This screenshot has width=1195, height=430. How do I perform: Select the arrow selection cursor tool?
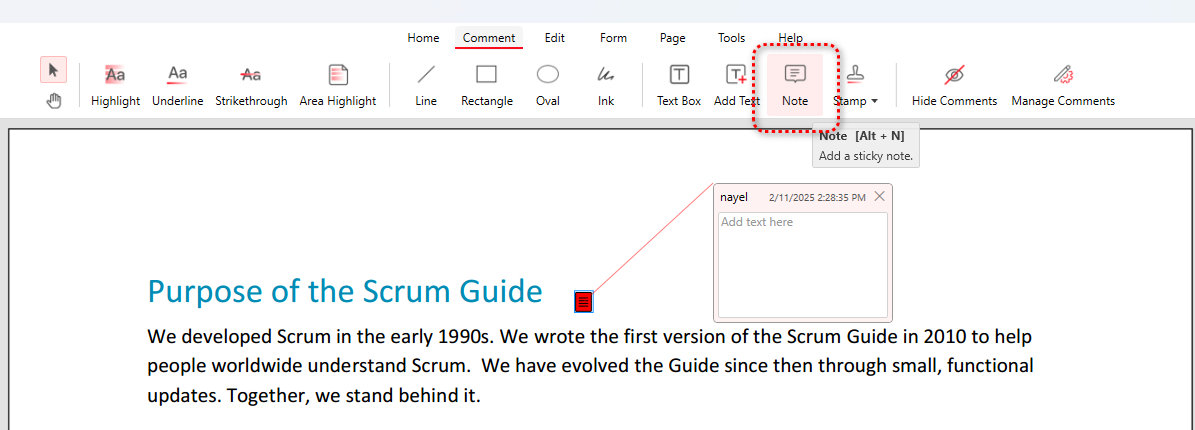[53, 70]
